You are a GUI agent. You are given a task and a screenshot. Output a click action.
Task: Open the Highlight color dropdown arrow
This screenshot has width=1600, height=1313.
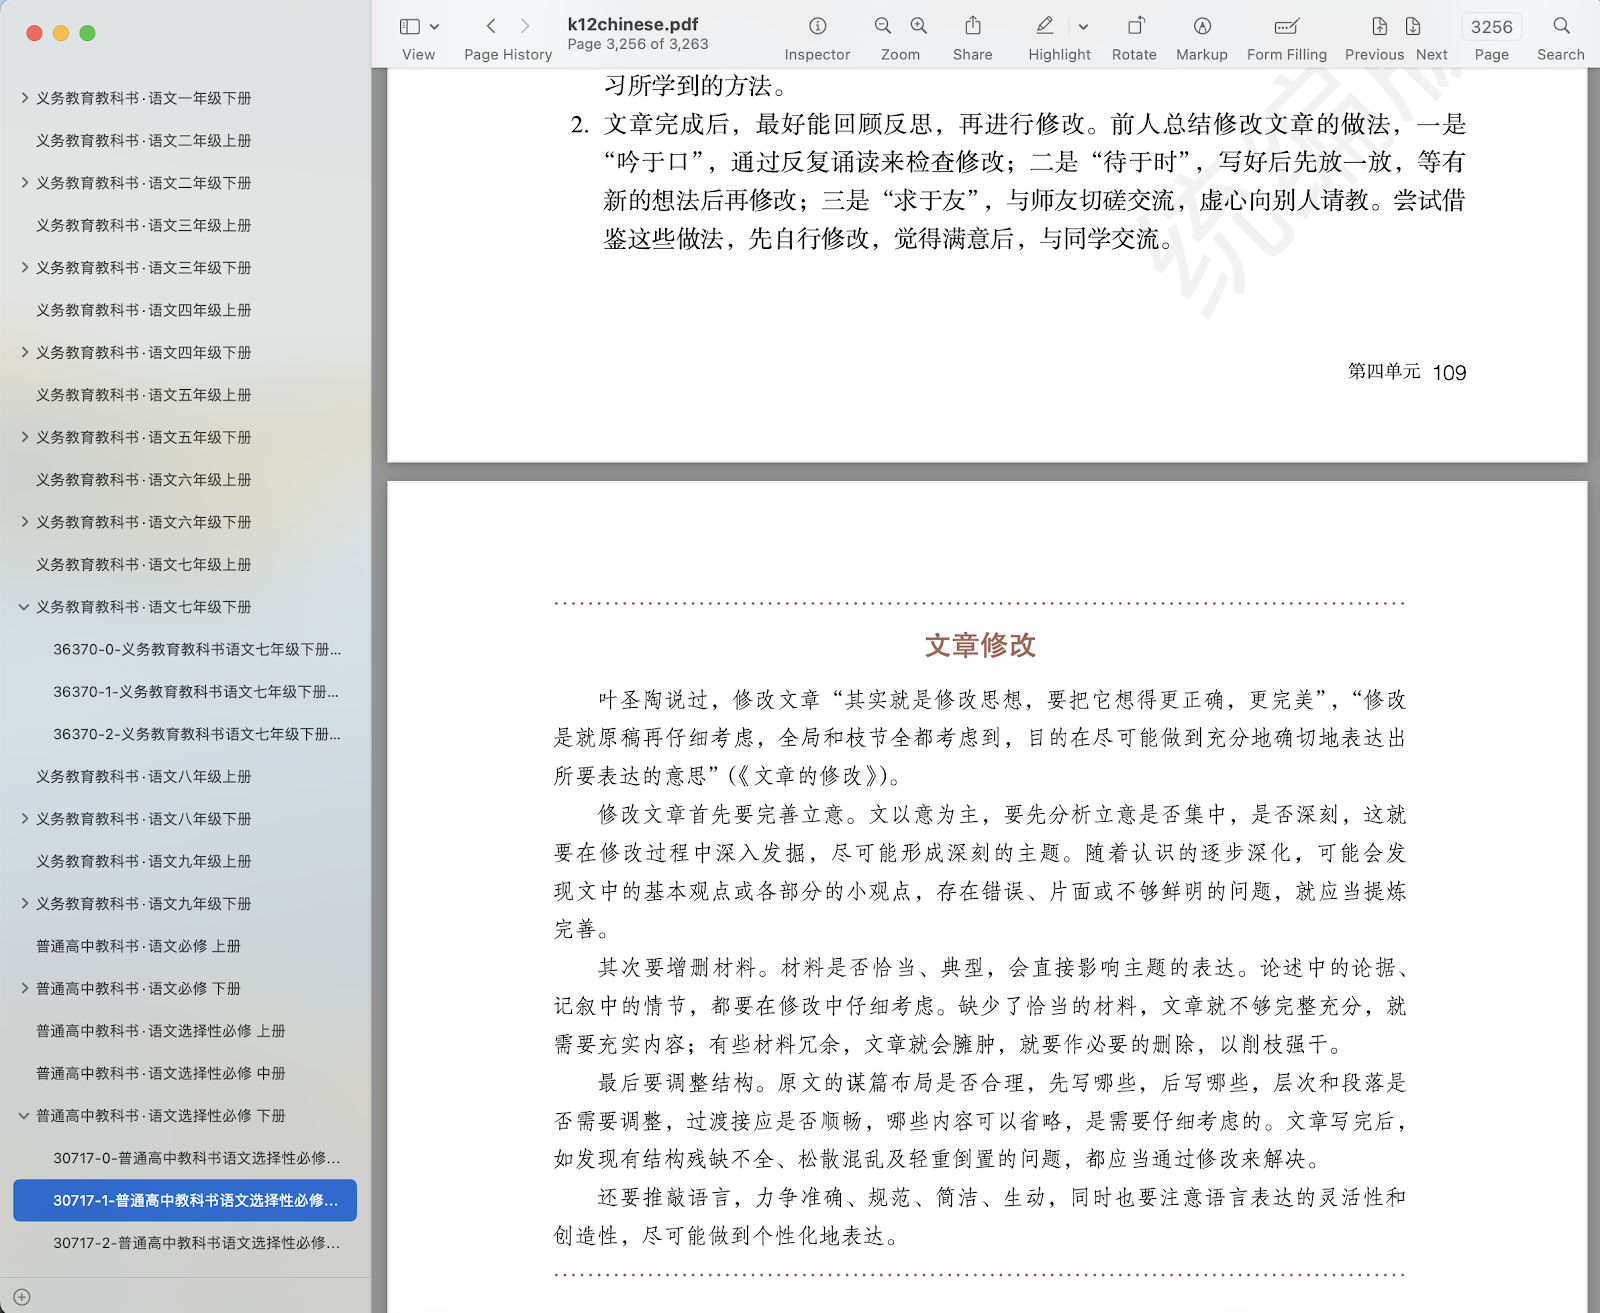[x=1083, y=27]
